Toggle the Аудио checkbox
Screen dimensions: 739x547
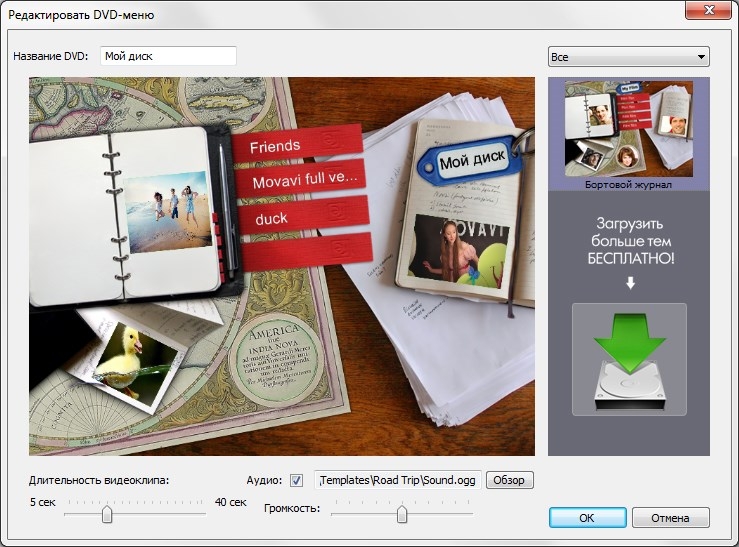point(296,481)
